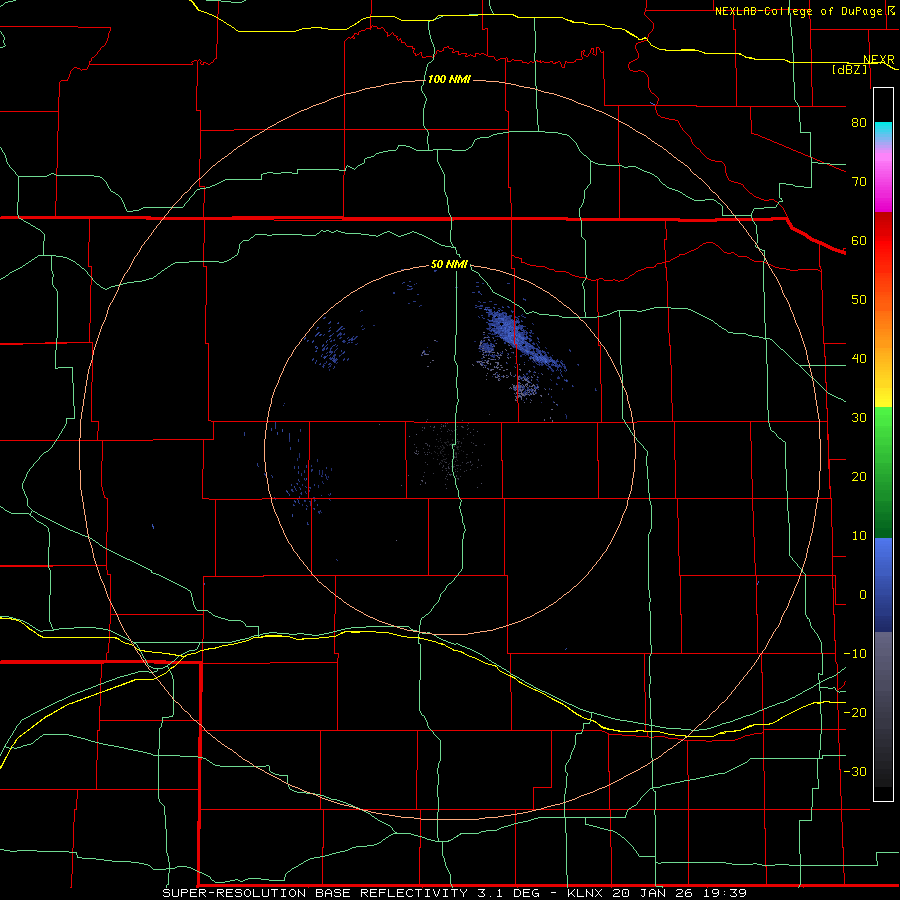Viewport: 900px width, 900px height.
Task: Click the "50 NMI" range ring label
Action: tap(449, 265)
